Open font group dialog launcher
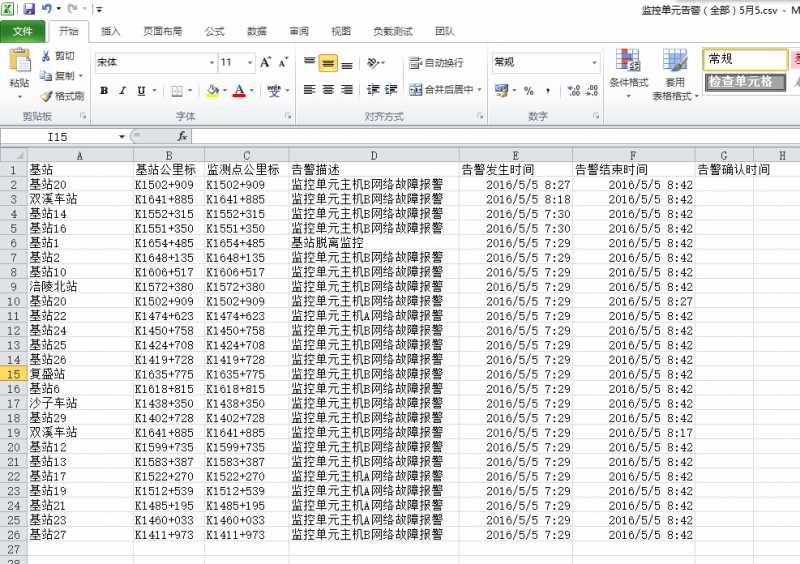 click(288, 116)
